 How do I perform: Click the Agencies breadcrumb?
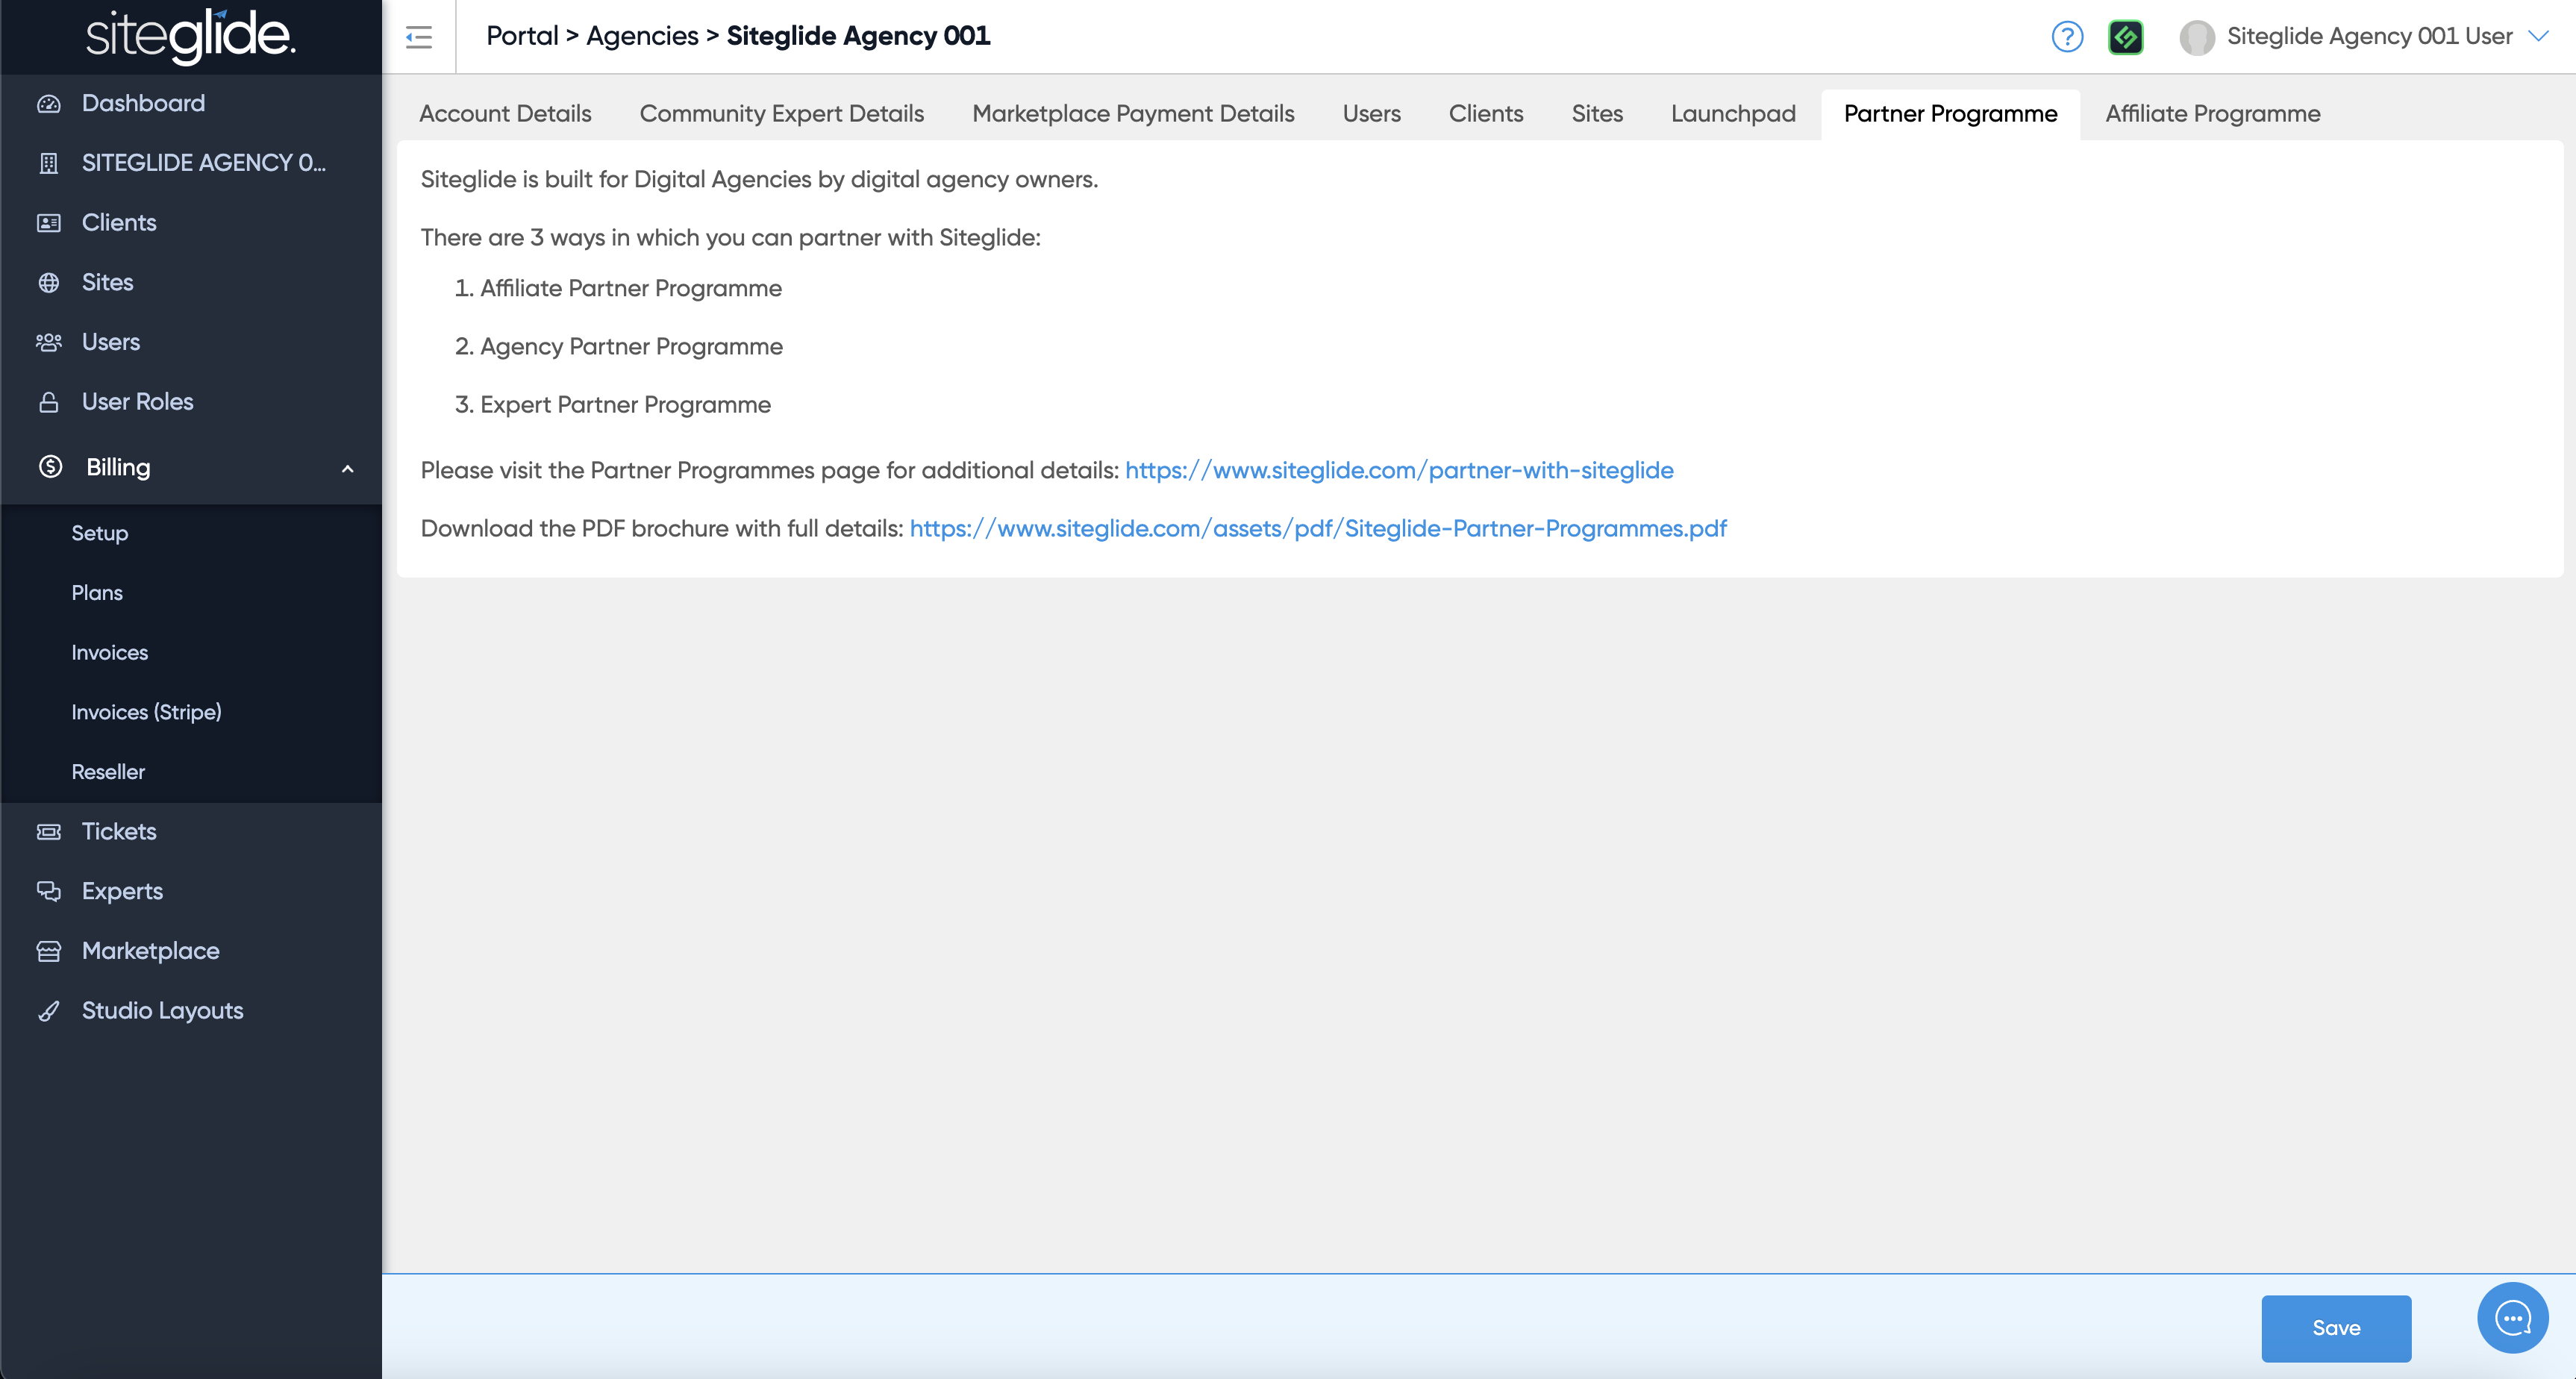[x=642, y=36]
